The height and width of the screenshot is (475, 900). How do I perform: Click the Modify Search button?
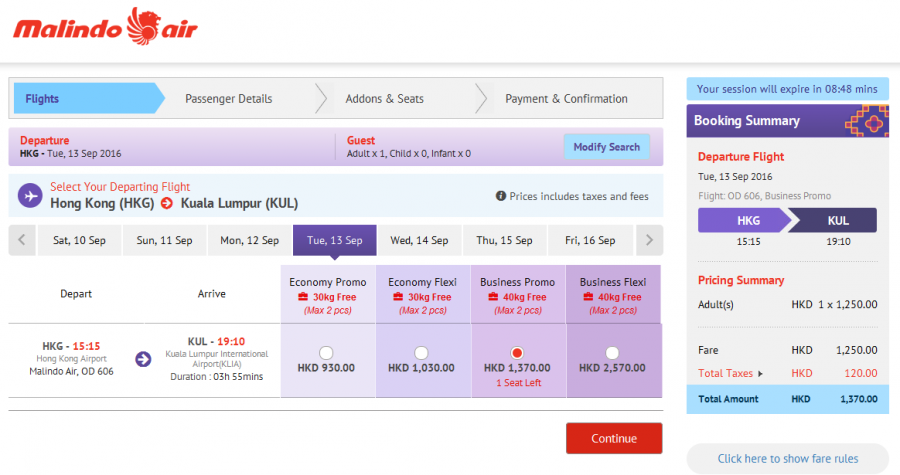coord(606,147)
